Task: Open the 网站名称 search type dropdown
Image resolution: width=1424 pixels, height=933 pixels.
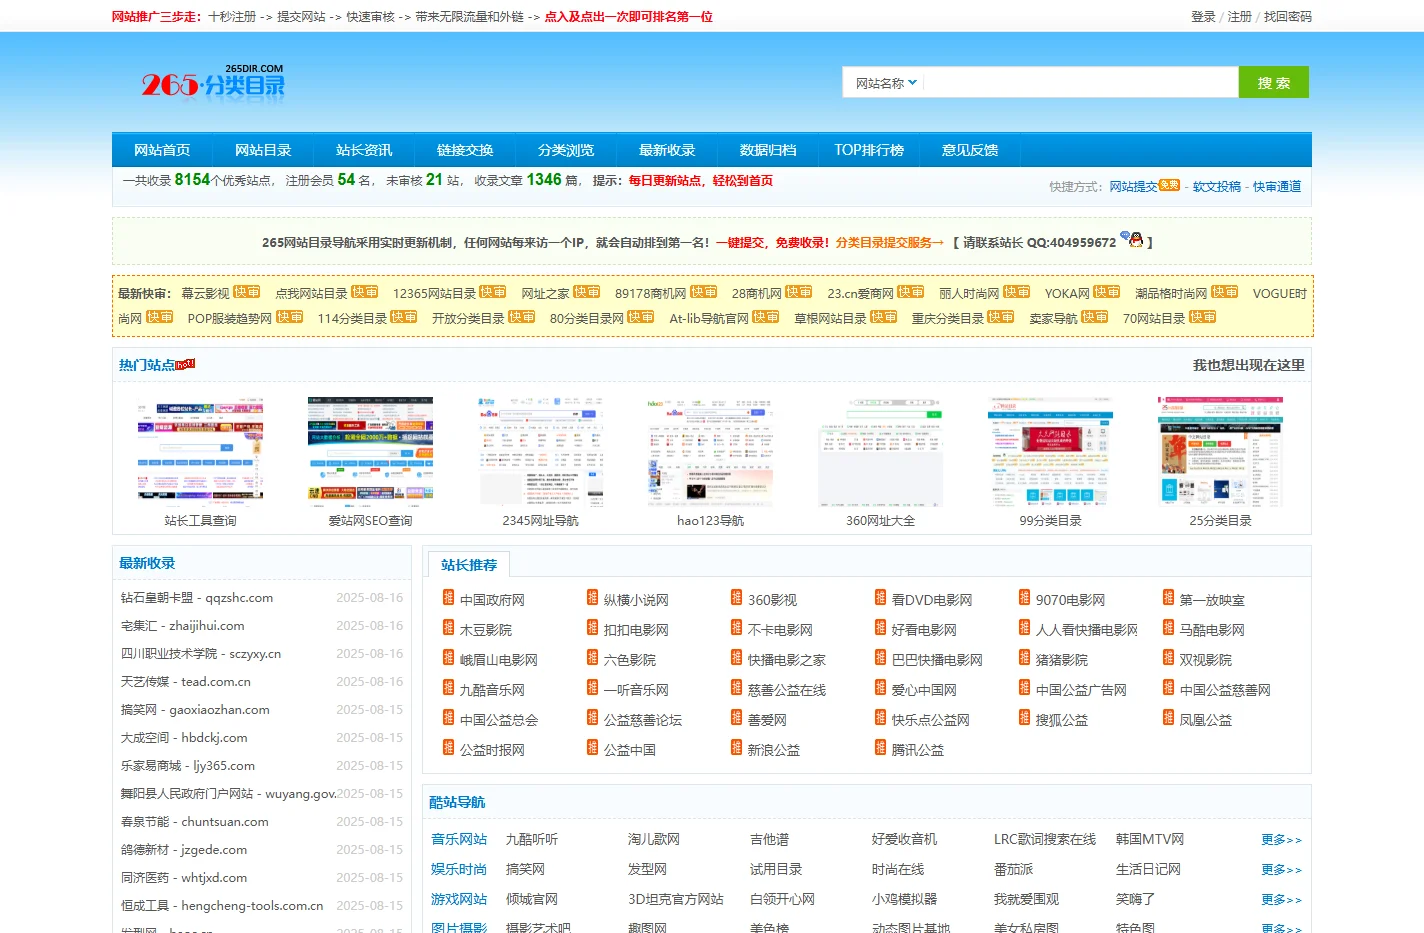Action: 885,83
